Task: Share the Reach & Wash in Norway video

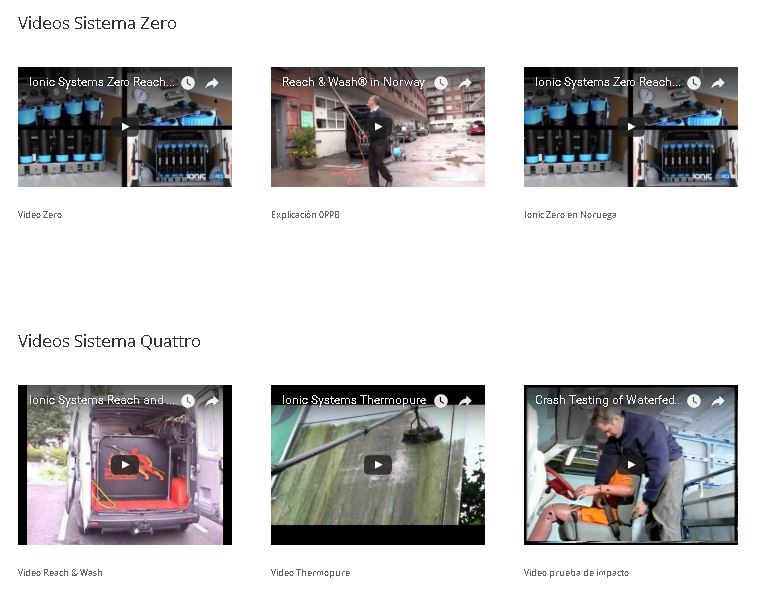Action: pos(465,83)
